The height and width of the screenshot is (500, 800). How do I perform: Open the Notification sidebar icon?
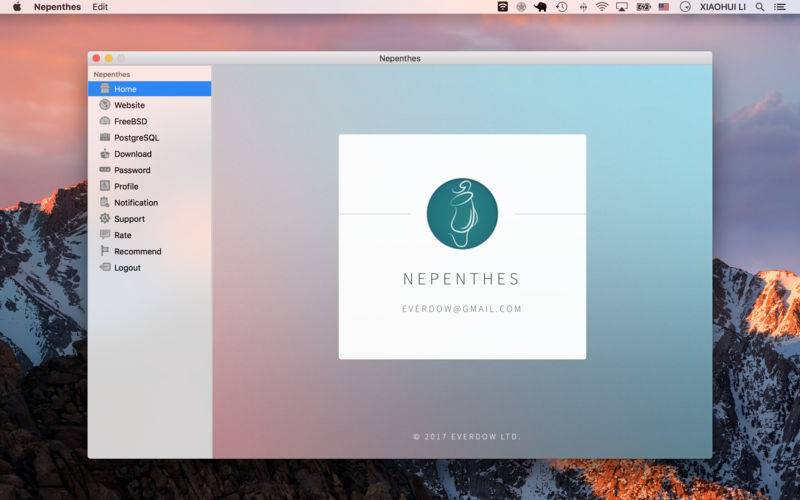[105, 202]
